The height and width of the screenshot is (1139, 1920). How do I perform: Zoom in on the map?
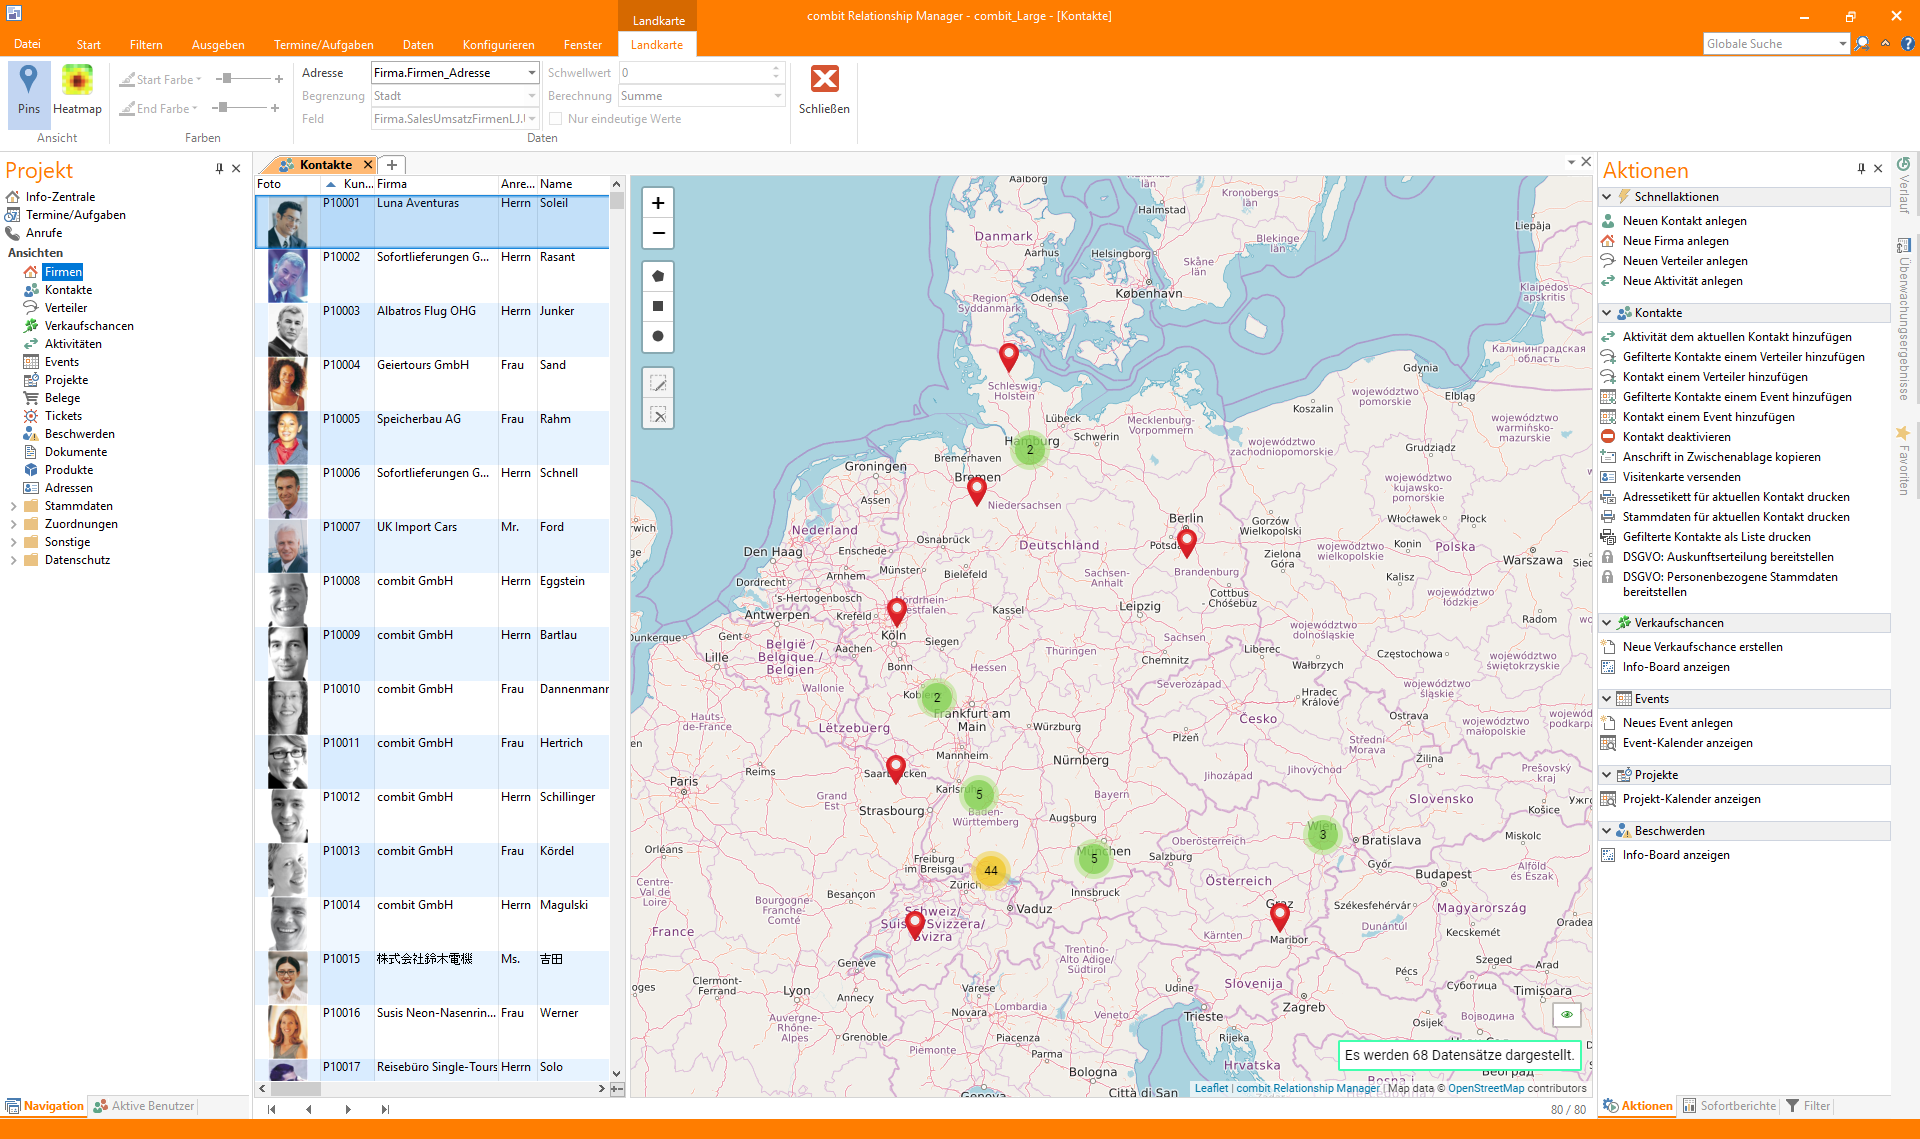tap(658, 203)
